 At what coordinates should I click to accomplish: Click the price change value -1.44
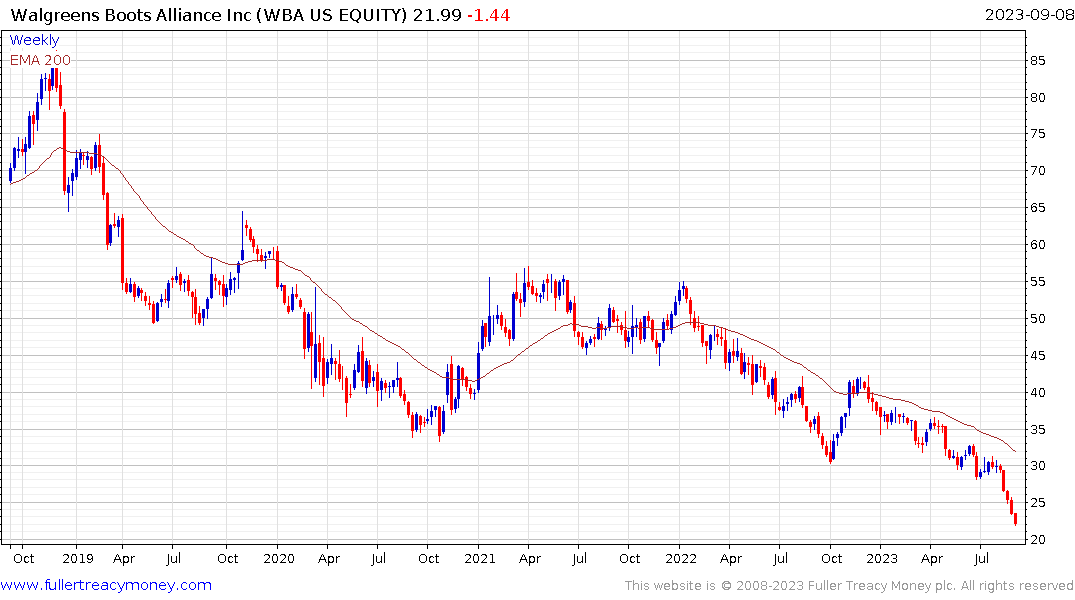(x=488, y=14)
